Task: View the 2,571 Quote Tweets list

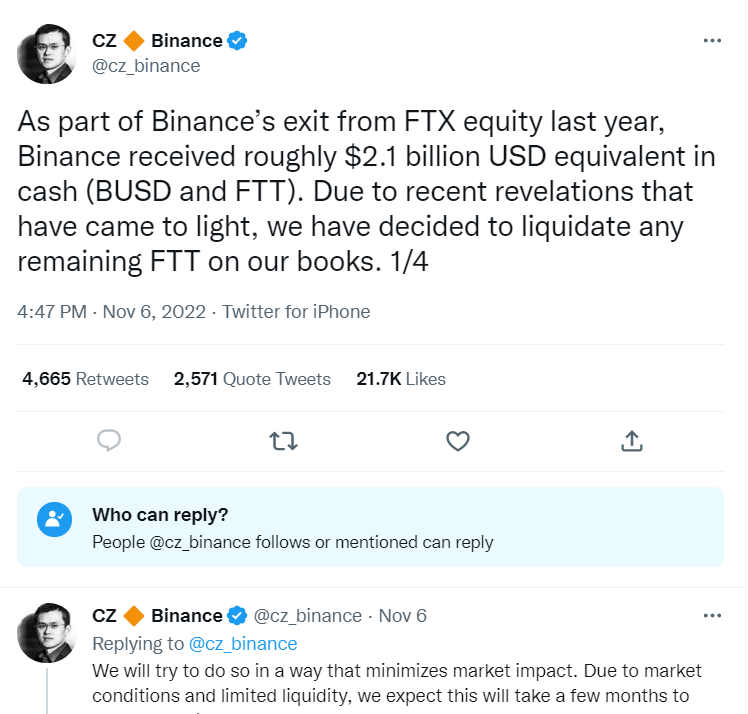Action: tap(252, 379)
